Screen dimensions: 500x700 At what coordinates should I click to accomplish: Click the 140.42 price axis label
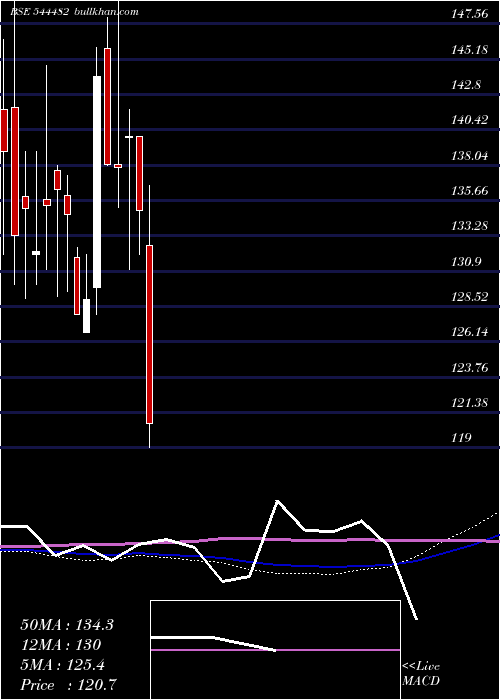pyautogui.click(x=469, y=120)
